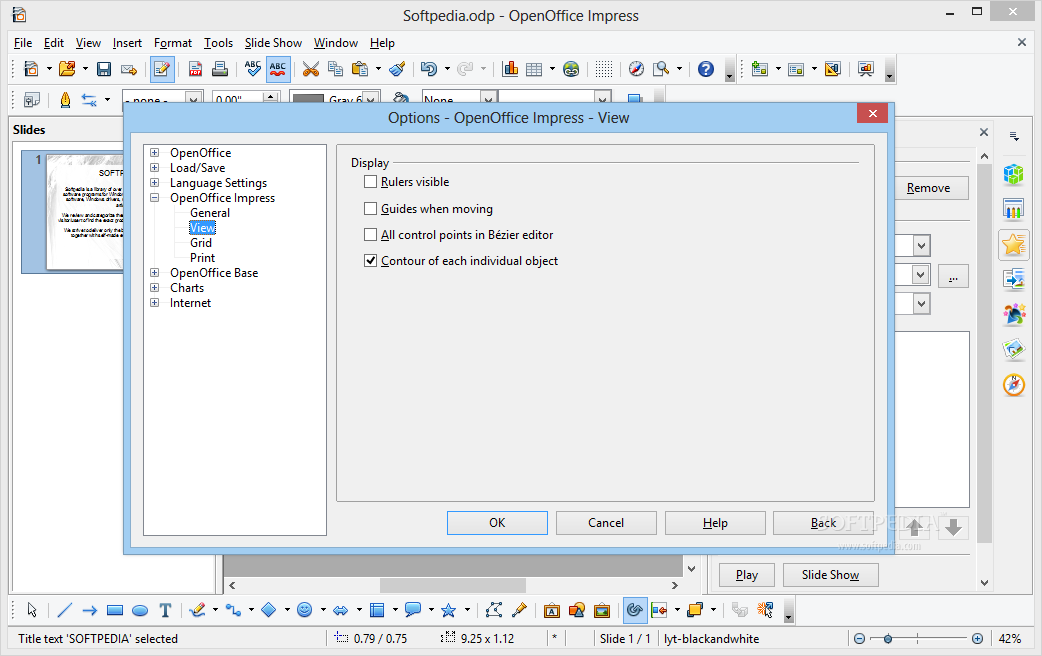Open the Insert menu
1042x656 pixels.
point(127,43)
